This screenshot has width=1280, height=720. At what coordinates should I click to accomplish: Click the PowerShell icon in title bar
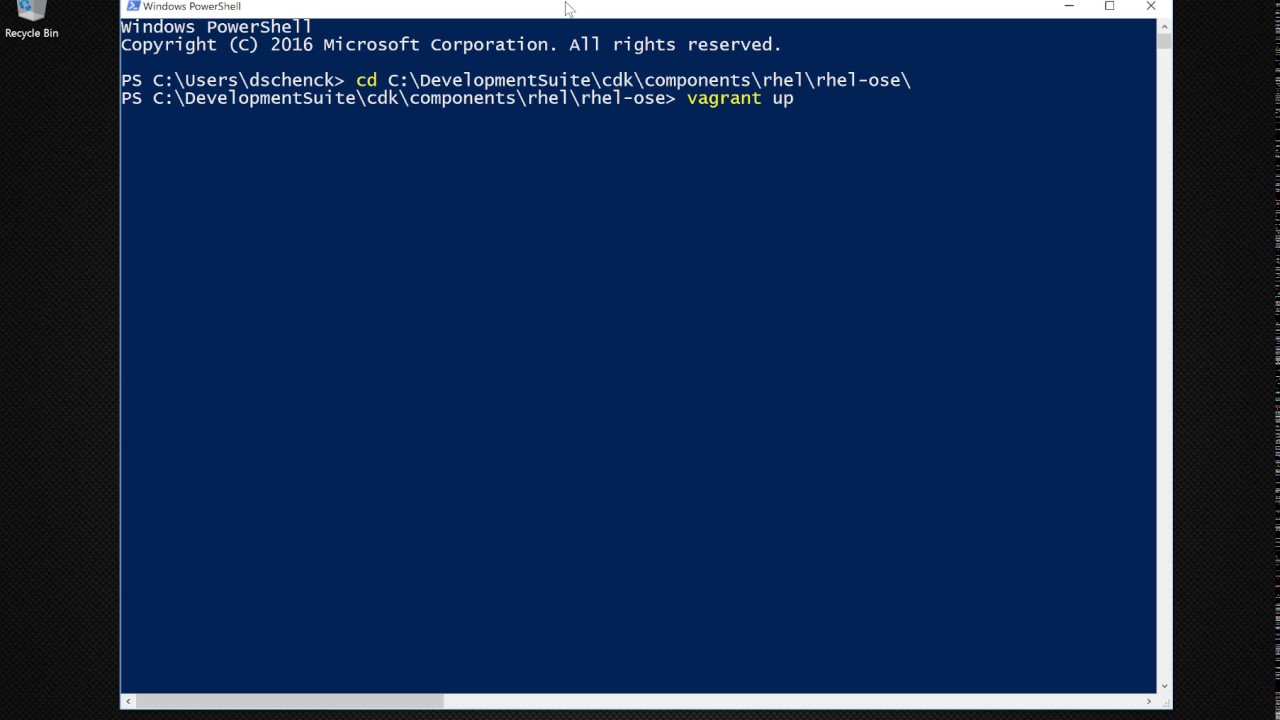pyautogui.click(x=133, y=6)
